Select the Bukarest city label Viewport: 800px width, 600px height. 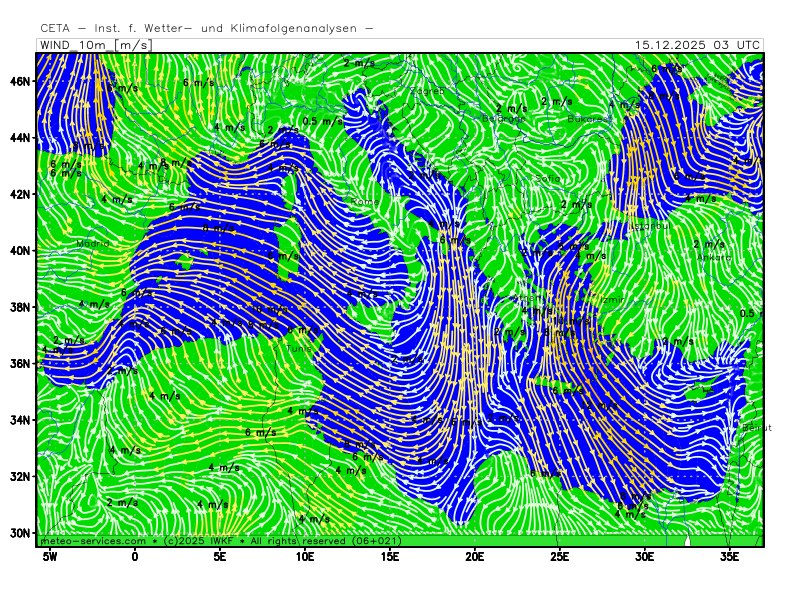[x=586, y=119]
